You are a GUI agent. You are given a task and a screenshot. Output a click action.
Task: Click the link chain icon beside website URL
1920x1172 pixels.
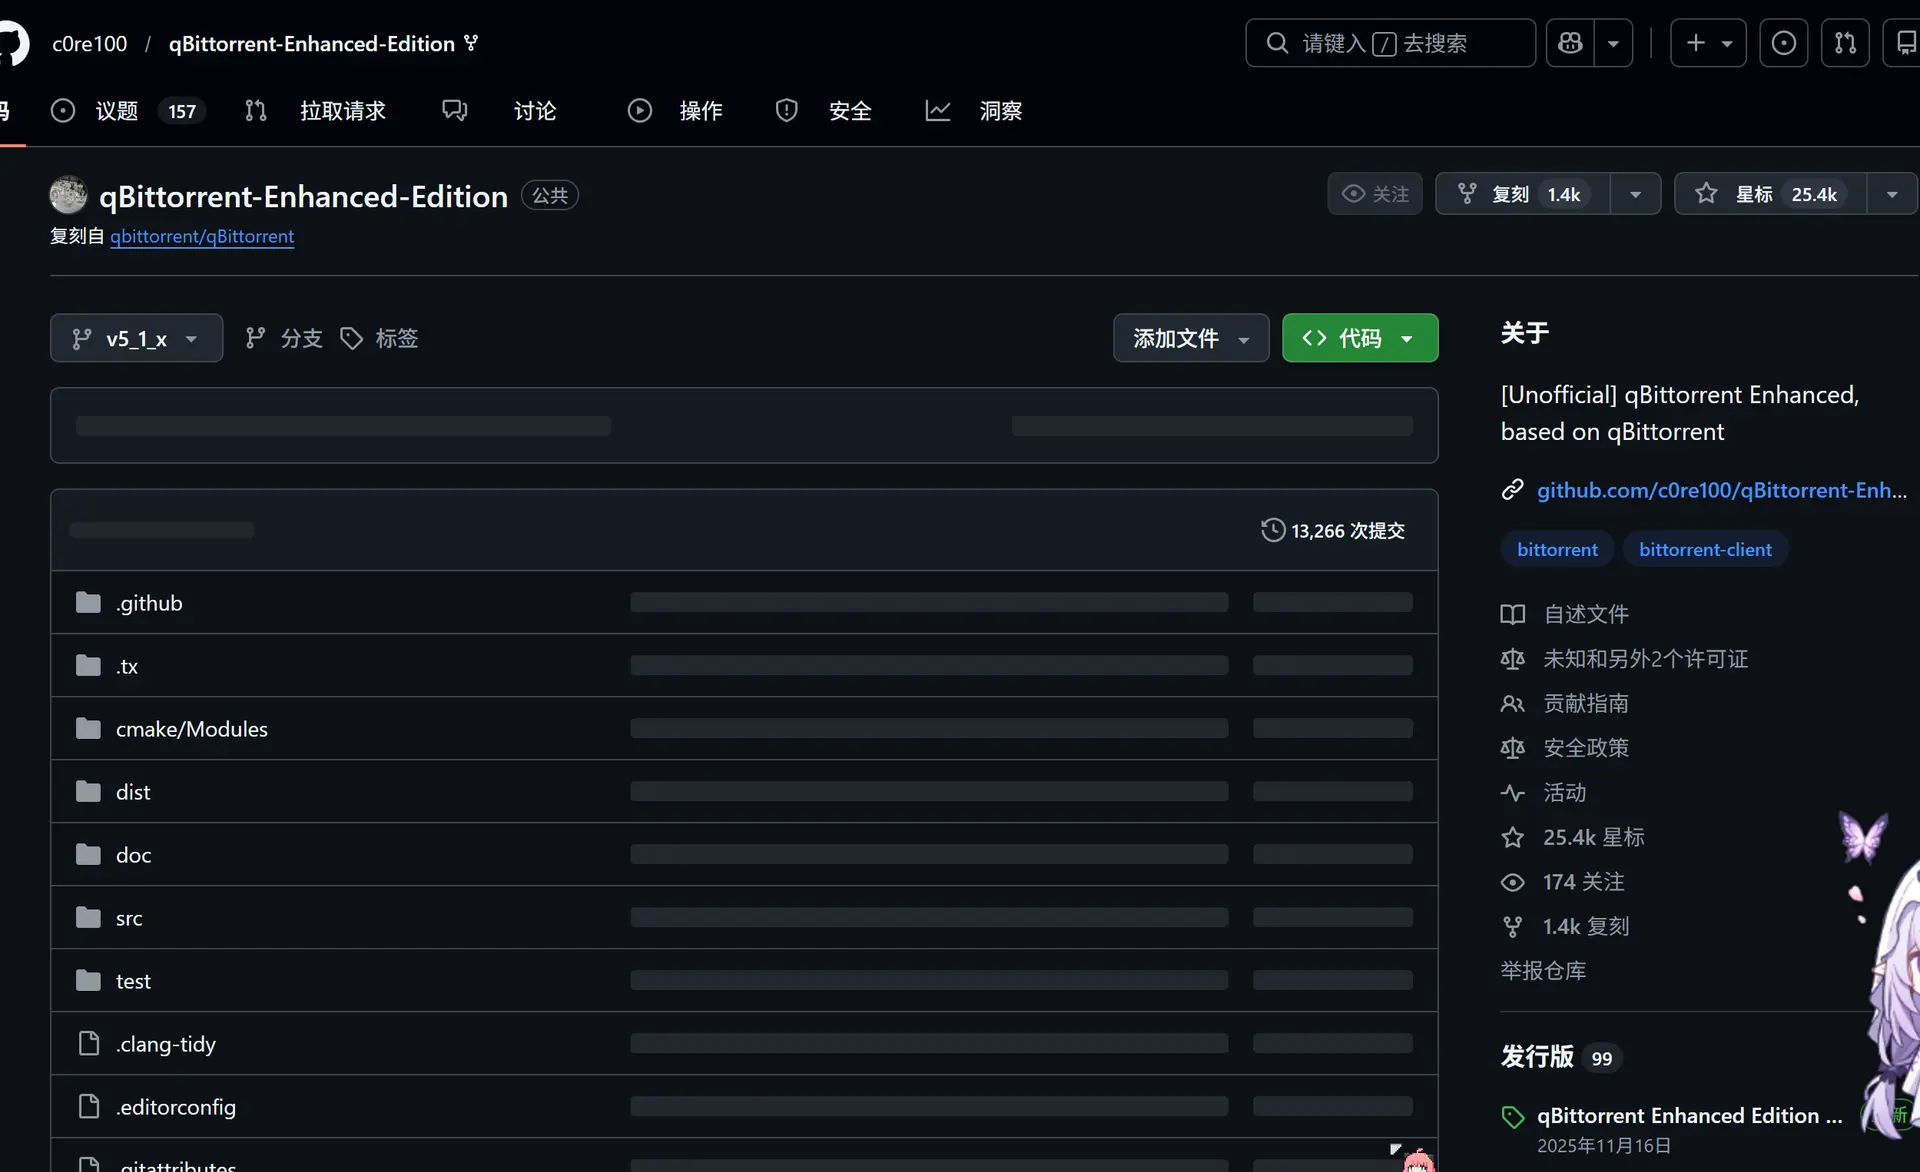(x=1512, y=490)
